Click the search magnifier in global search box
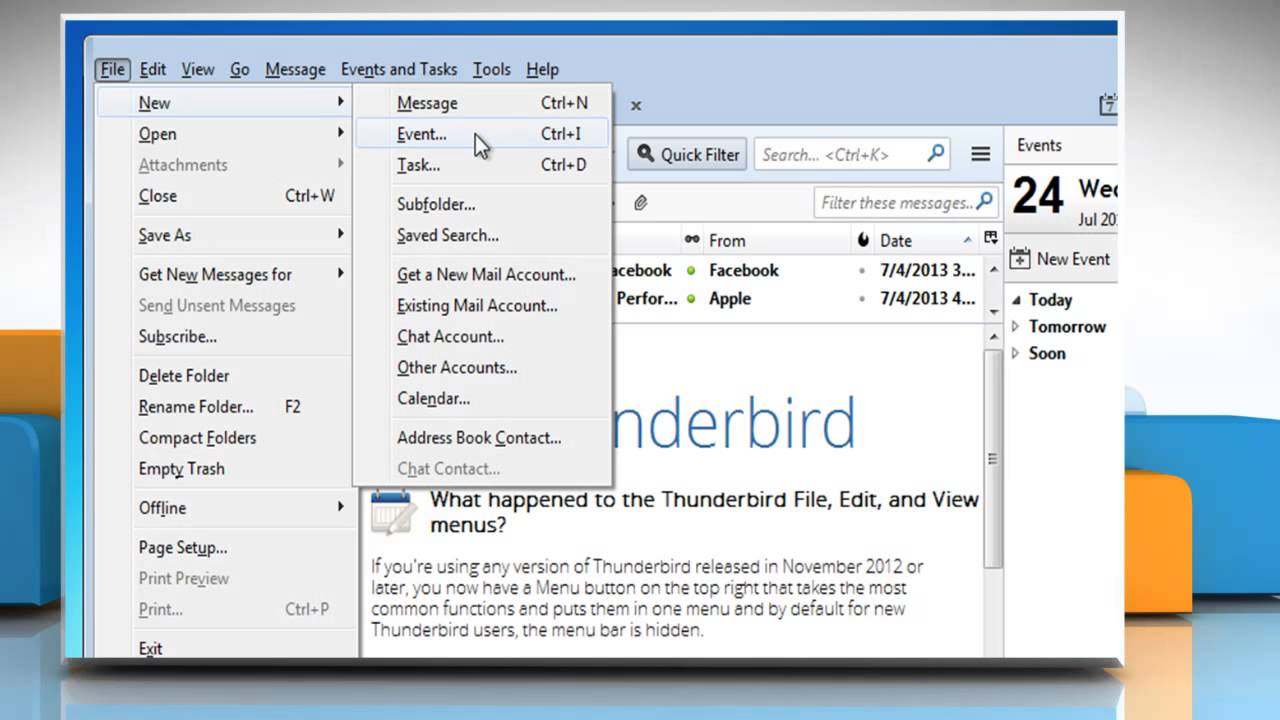Screen dimensions: 1280x720 pos(936,154)
